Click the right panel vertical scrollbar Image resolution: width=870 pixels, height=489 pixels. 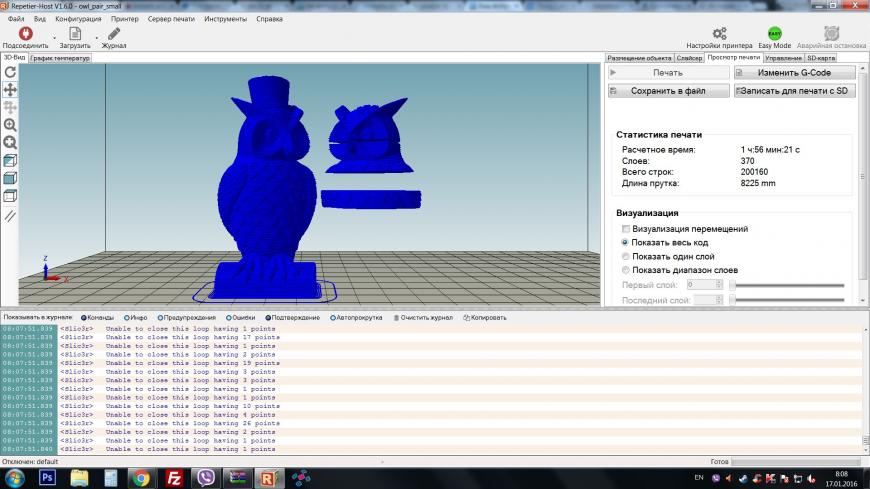862,184
